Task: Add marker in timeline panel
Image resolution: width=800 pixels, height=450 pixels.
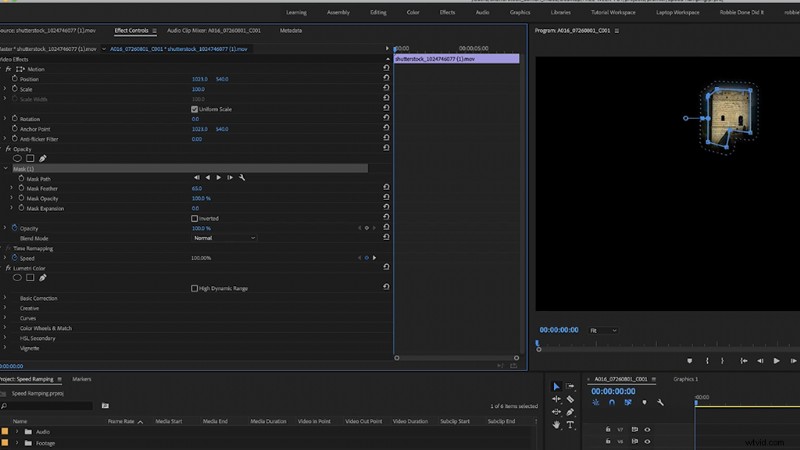Action: click(644, 403)
